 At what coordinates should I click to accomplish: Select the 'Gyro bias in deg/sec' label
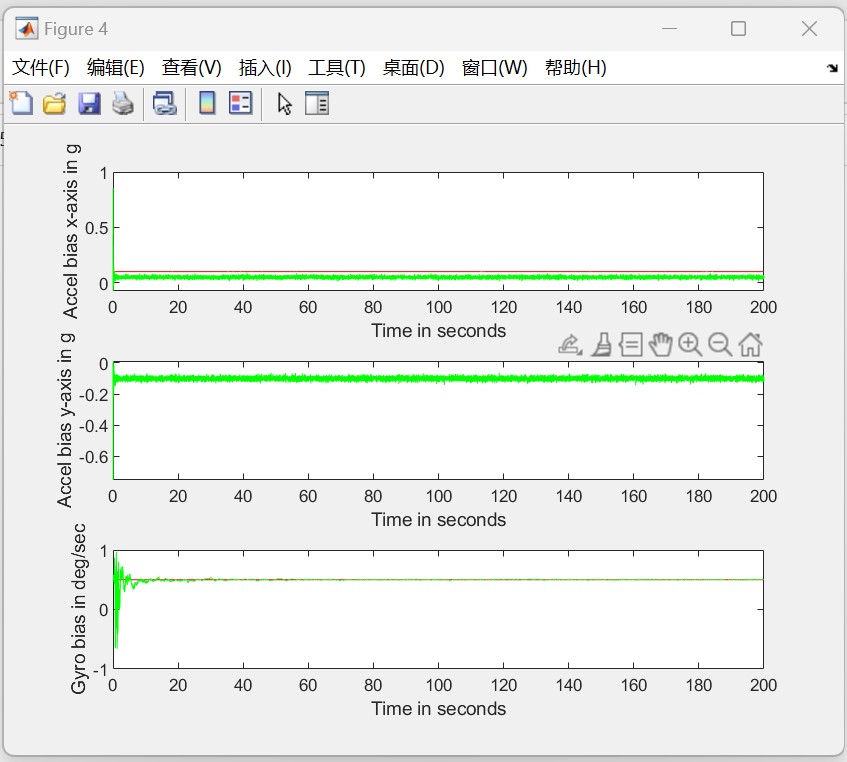coord(78,609)
